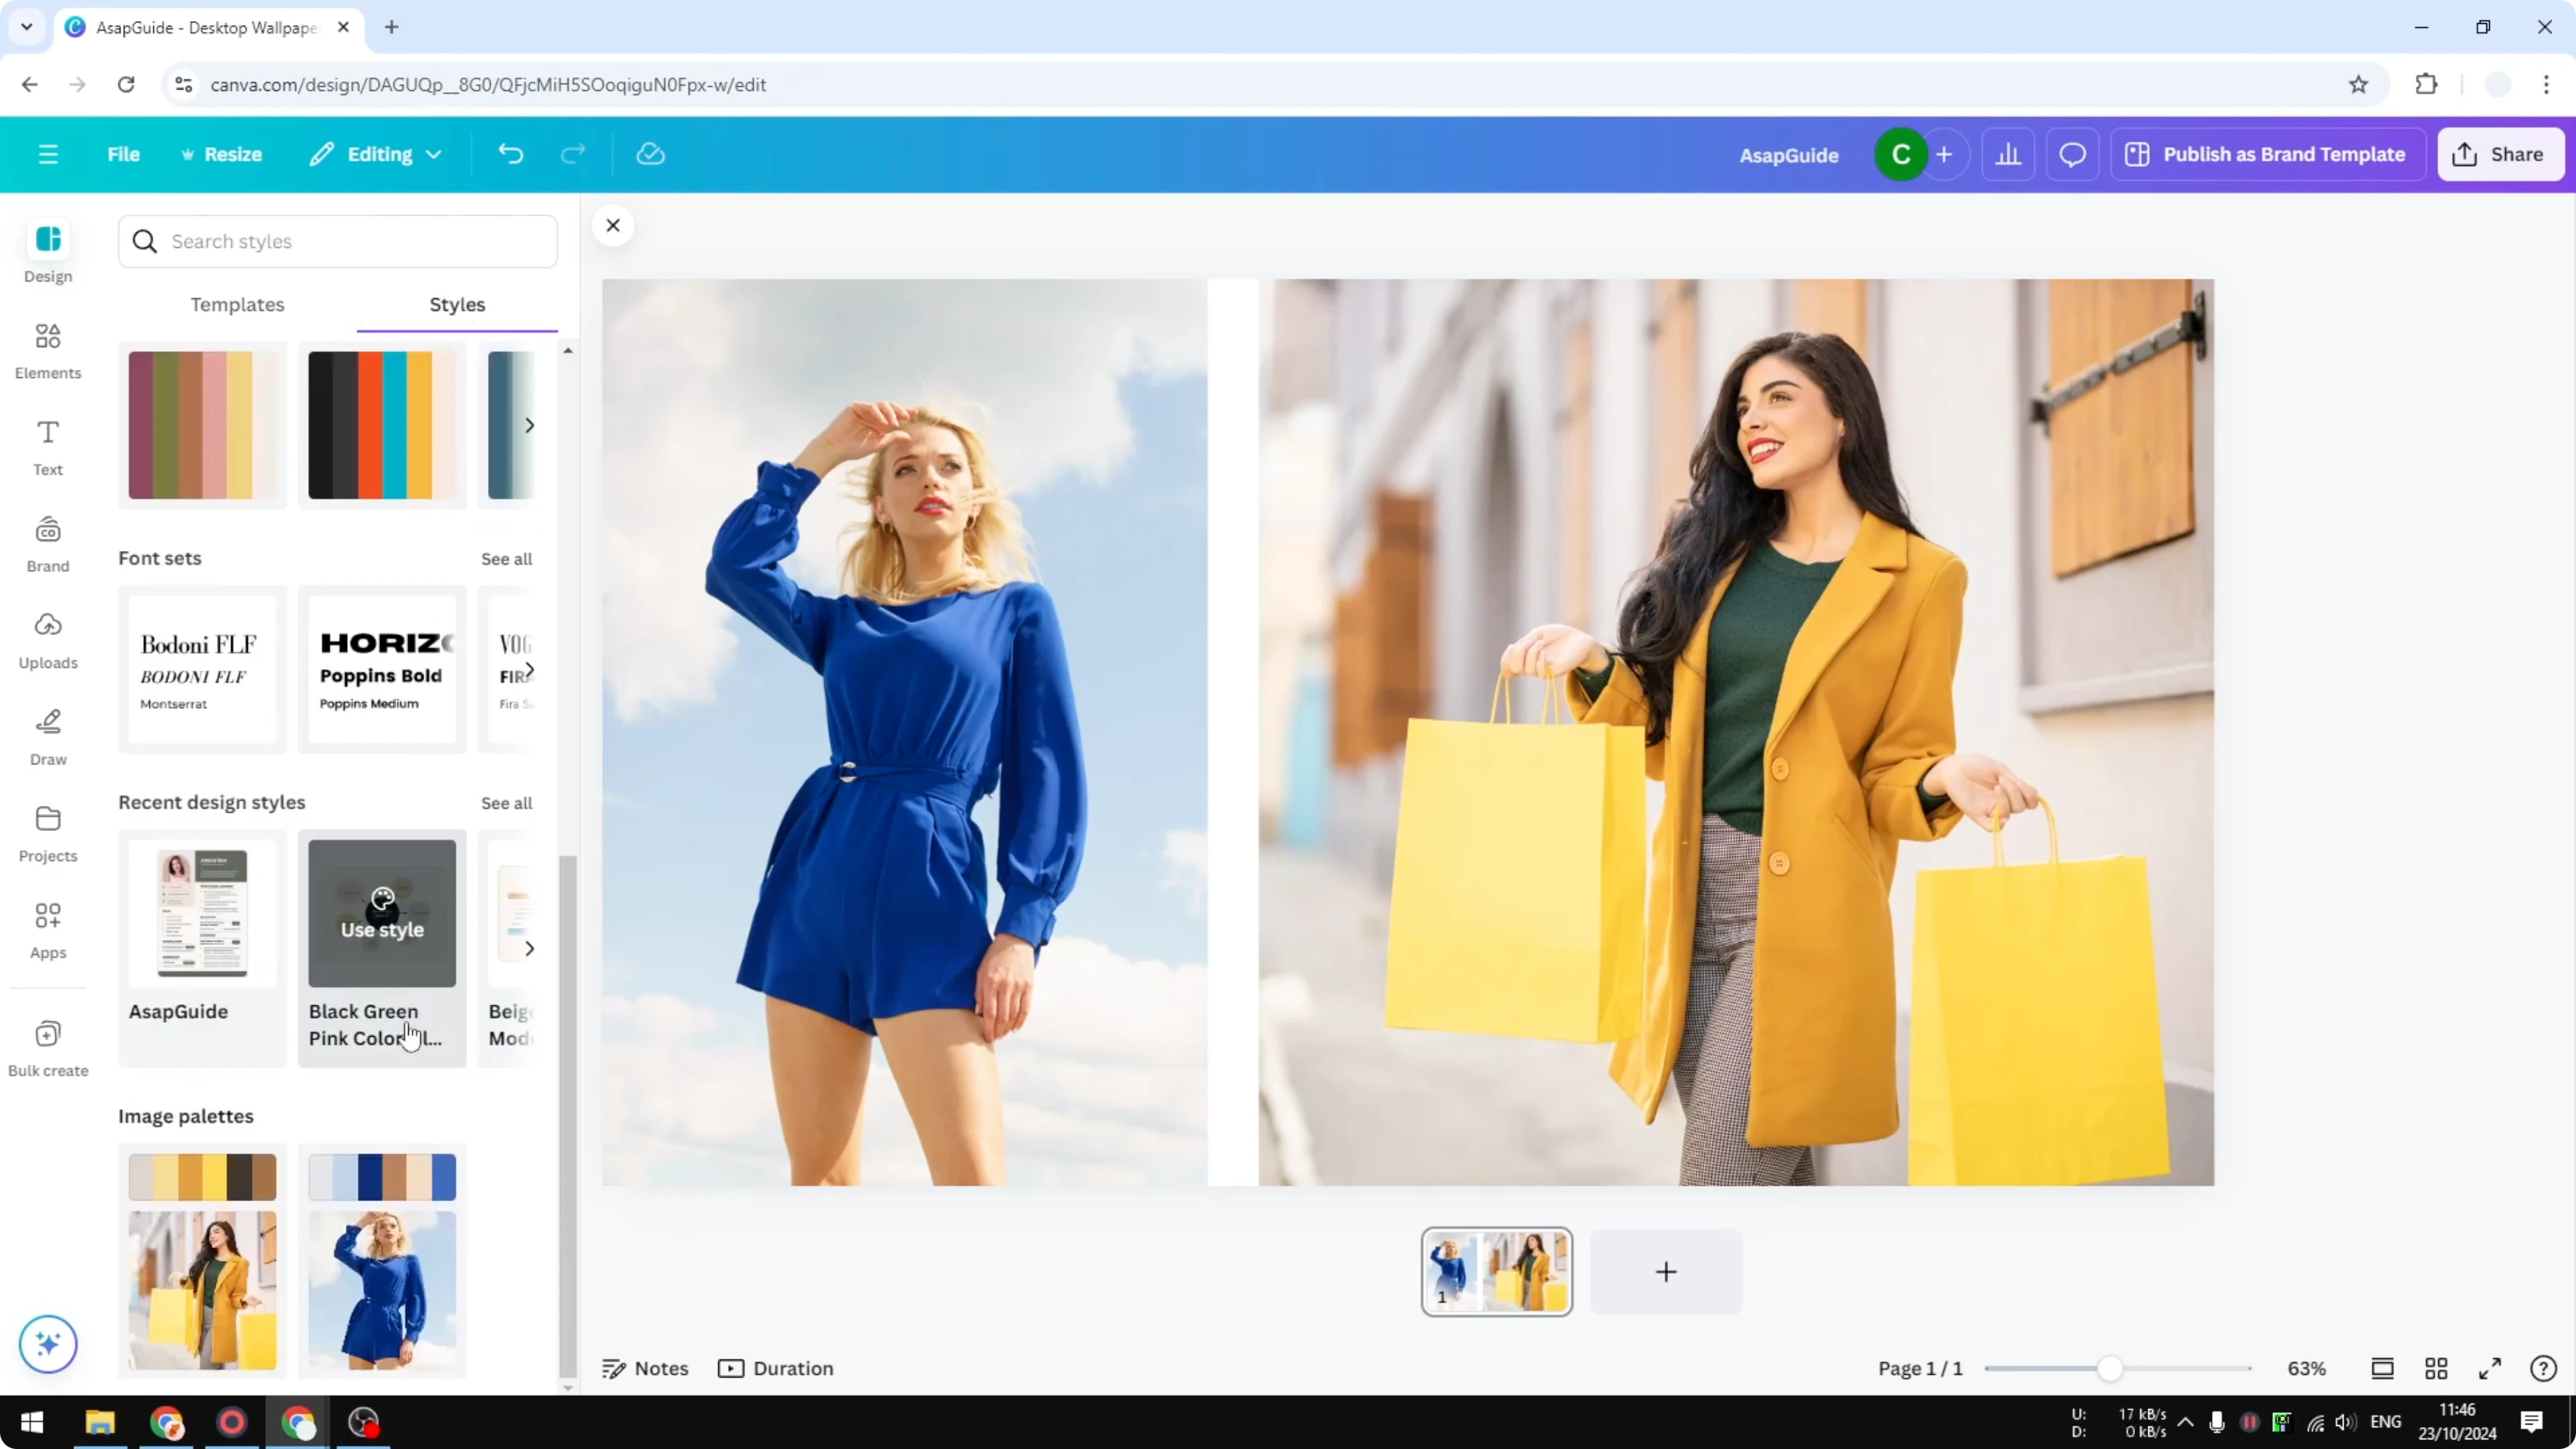The height and width of the screenshot is (1449, 2576).
Task: Toggle the bookmark star in the address bar
Action: (2358, 84)
